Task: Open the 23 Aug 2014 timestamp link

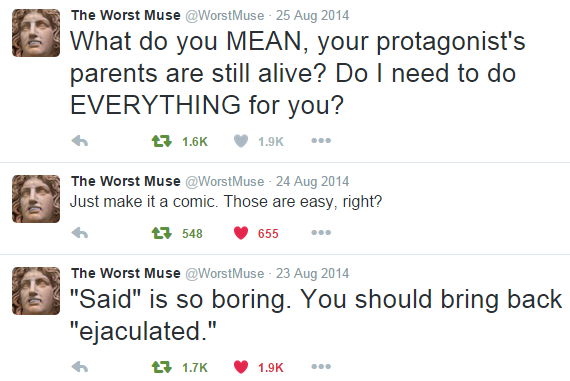Action: click(312, 273)
